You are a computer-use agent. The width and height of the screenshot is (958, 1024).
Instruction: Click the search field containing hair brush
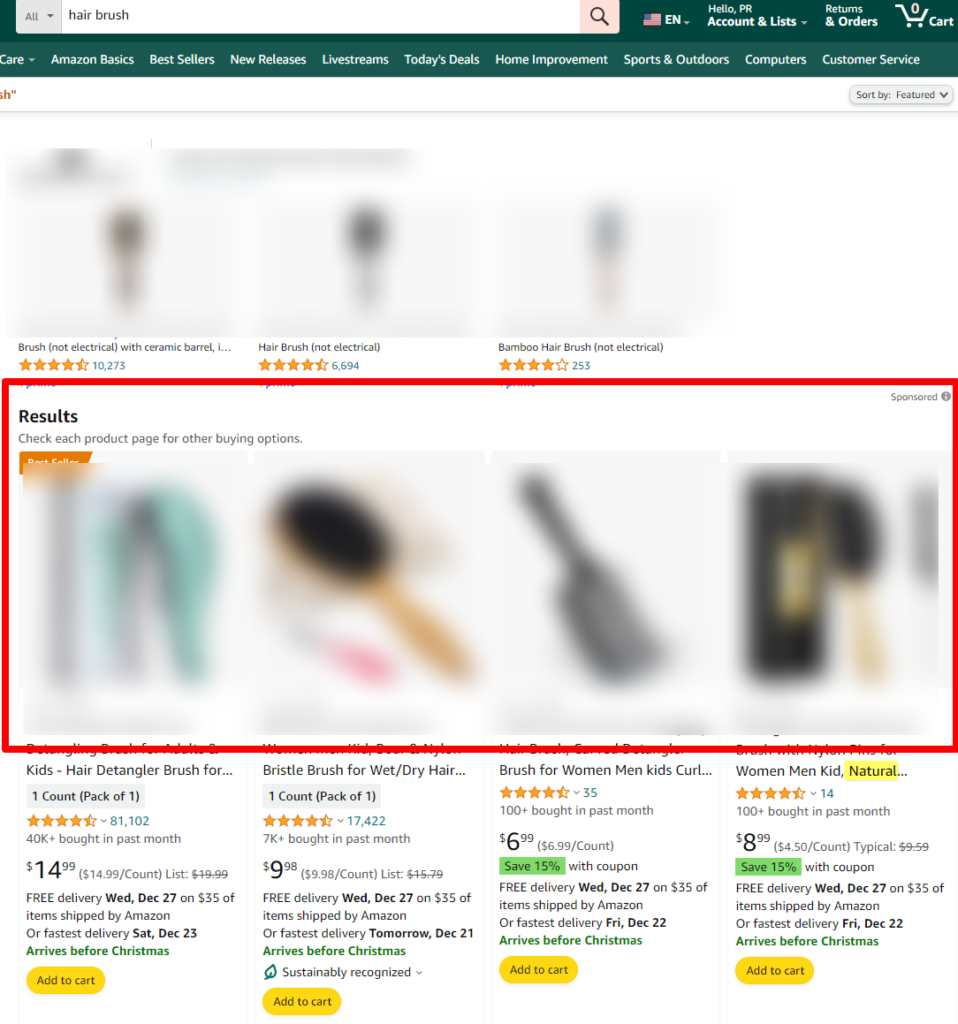click(x=320, y=16)
